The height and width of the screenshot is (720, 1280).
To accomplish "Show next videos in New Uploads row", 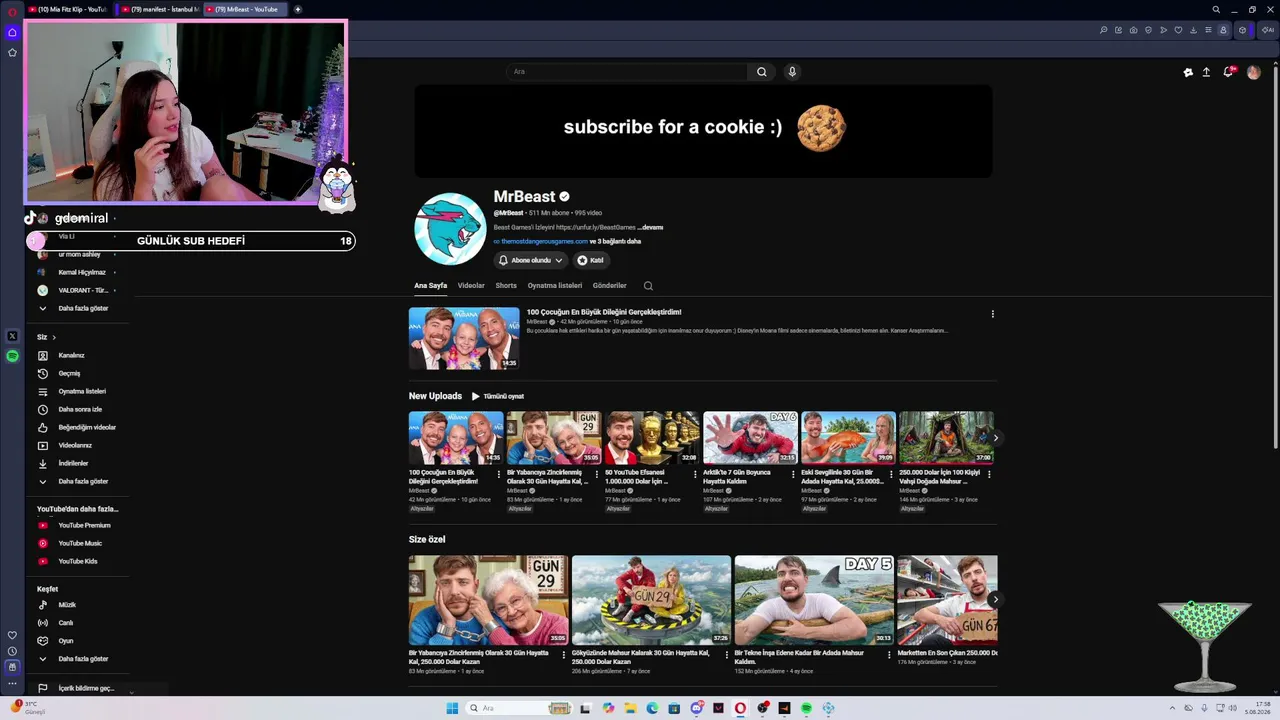I will (995, 438).
